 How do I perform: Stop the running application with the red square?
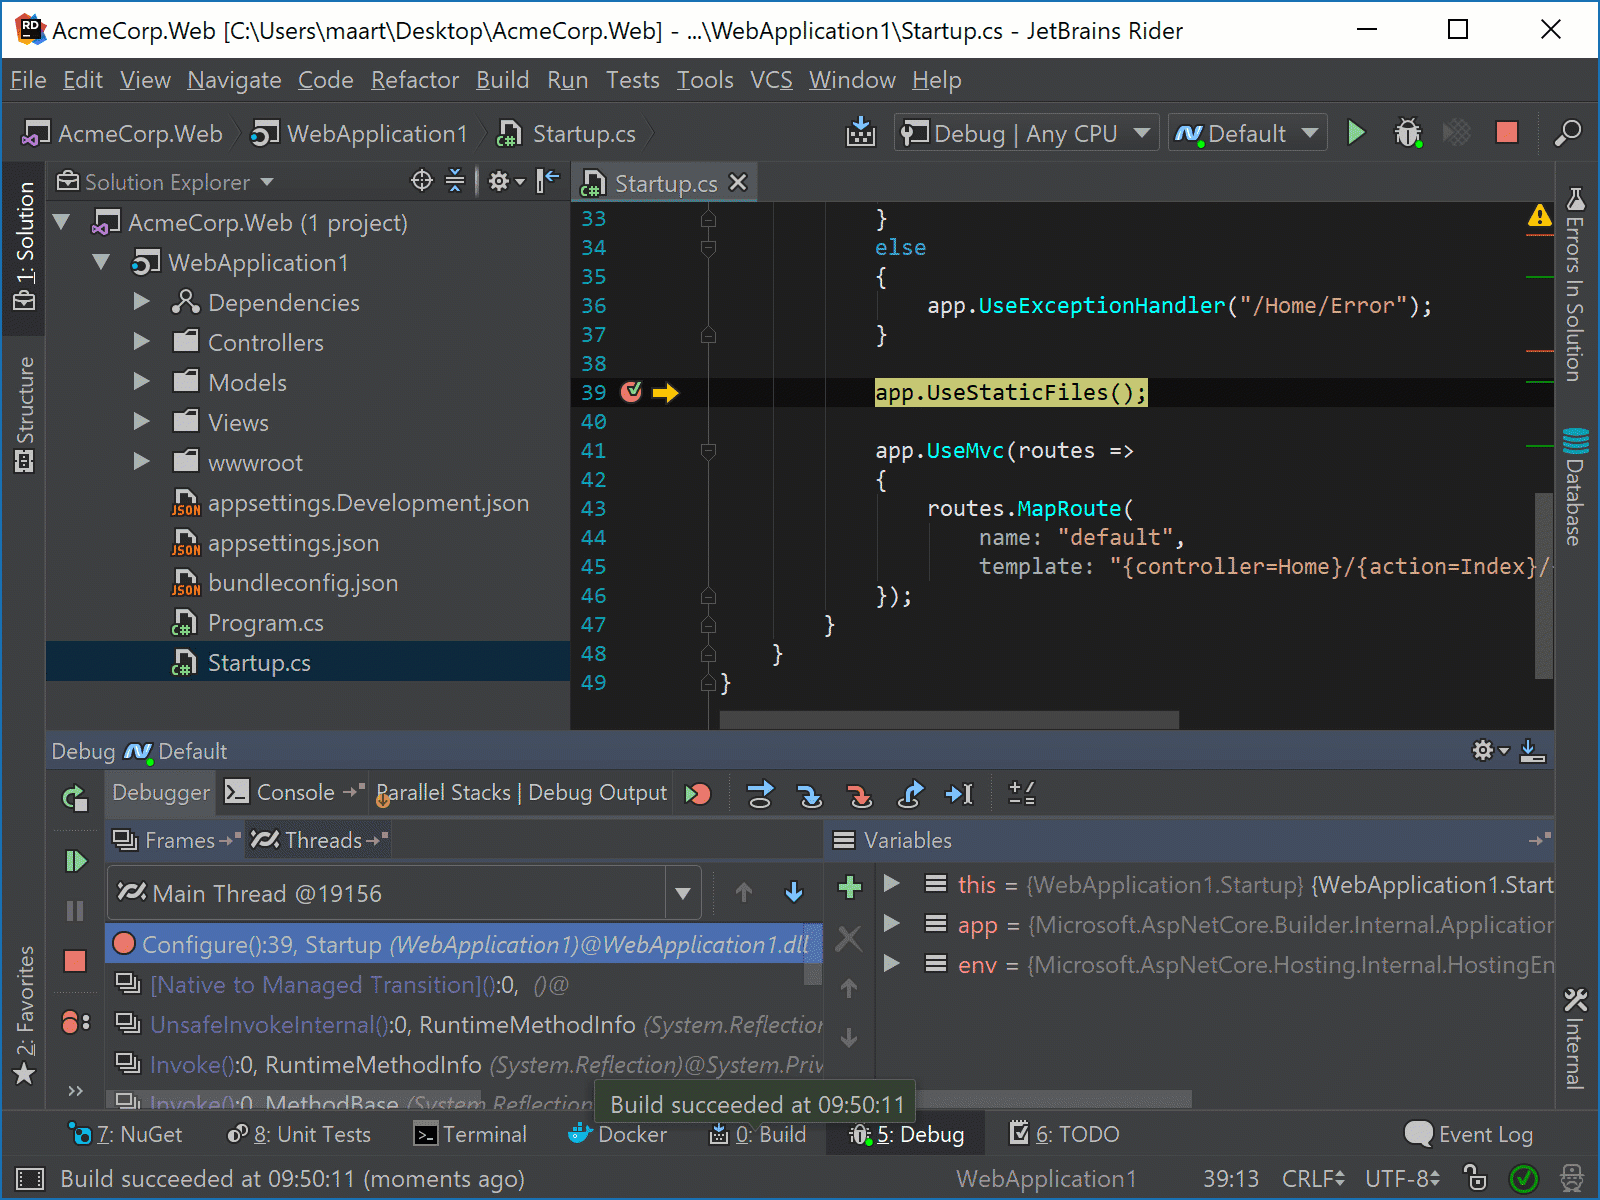click(1507, 132)
